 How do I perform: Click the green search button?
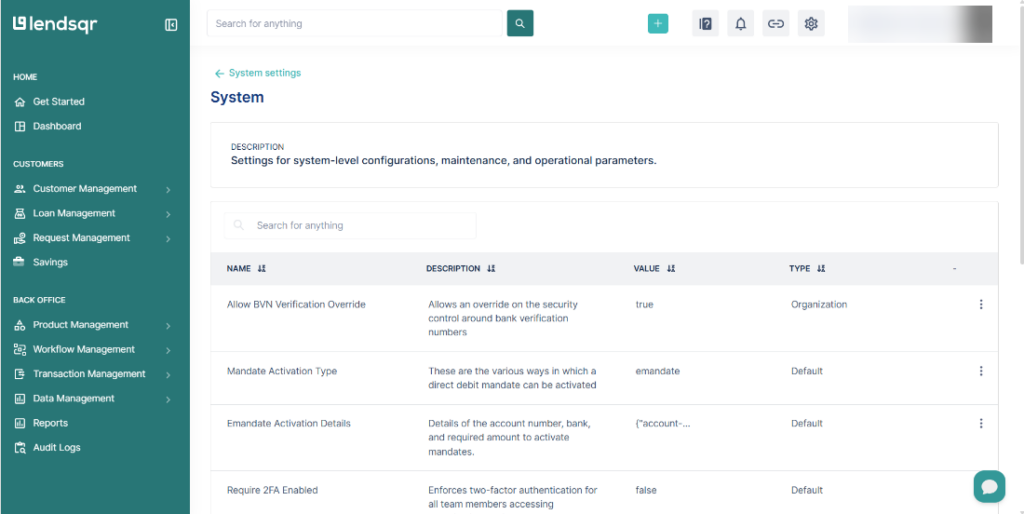click(x=520, y=24)
